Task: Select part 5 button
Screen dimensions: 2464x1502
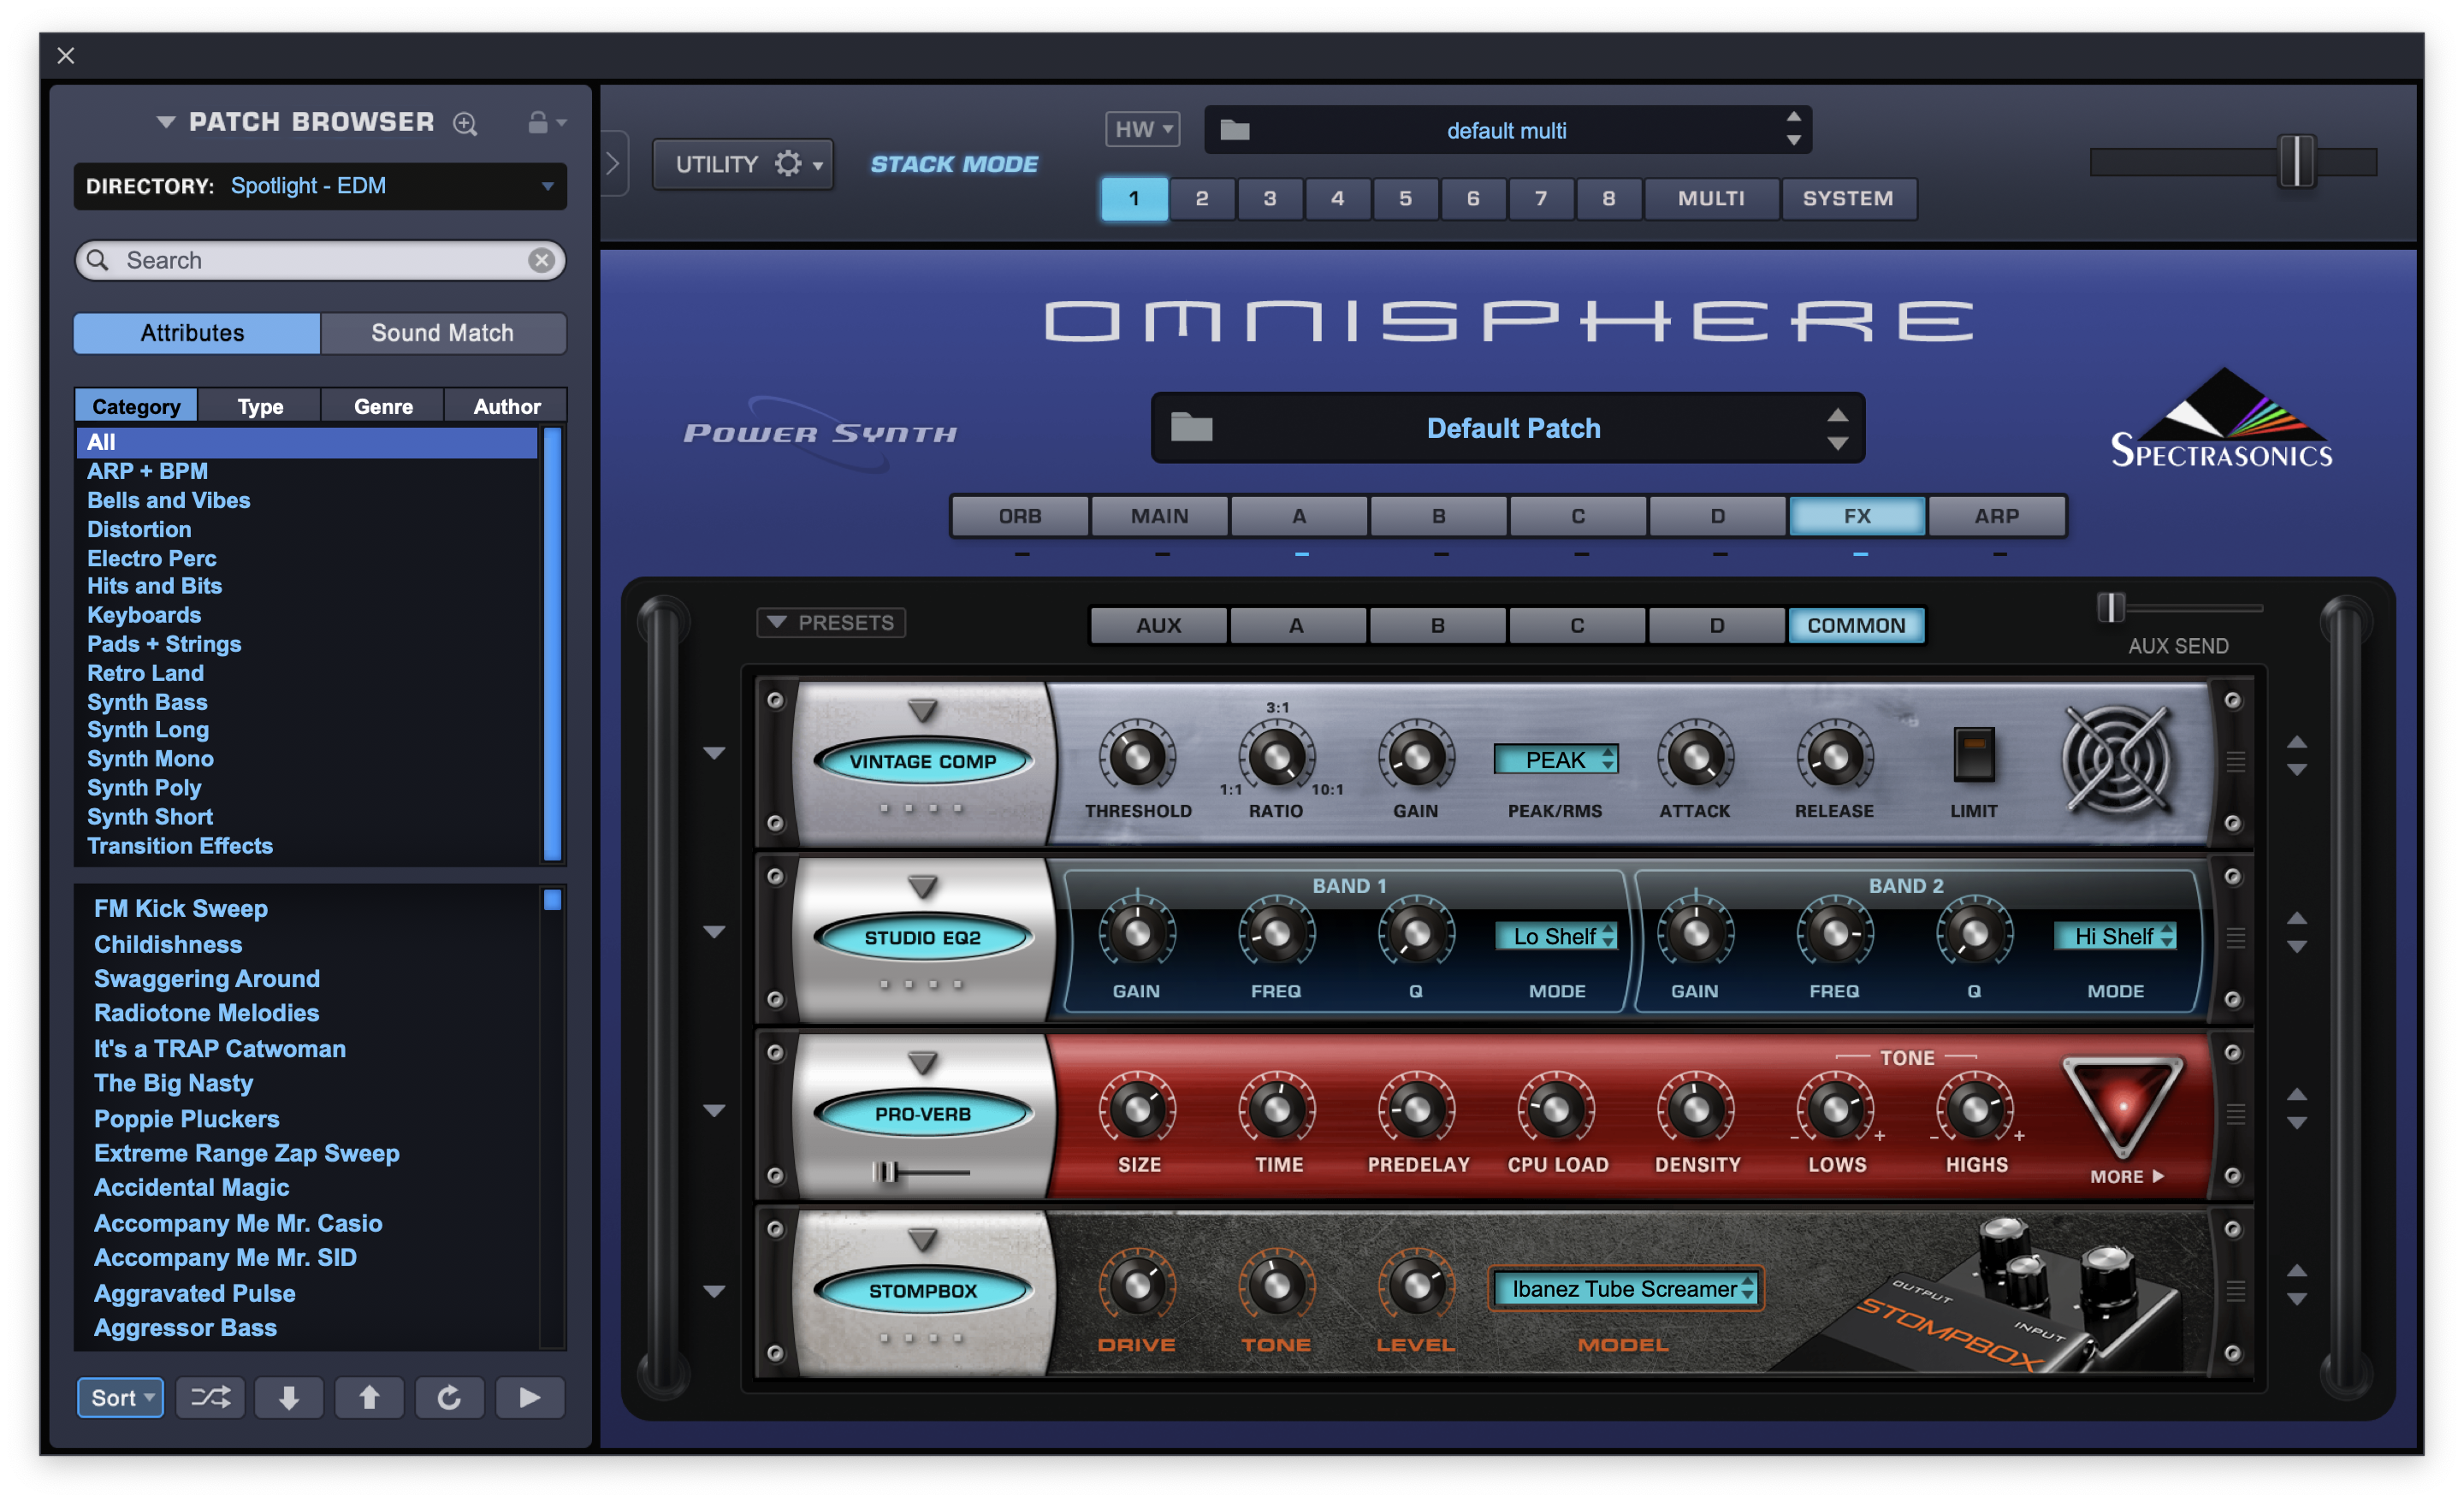Action: (1405, 198)
